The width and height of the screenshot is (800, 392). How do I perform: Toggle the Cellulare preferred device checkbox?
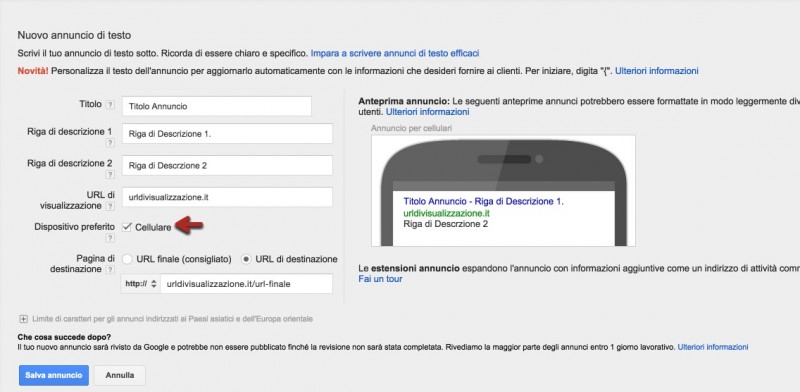127,227
